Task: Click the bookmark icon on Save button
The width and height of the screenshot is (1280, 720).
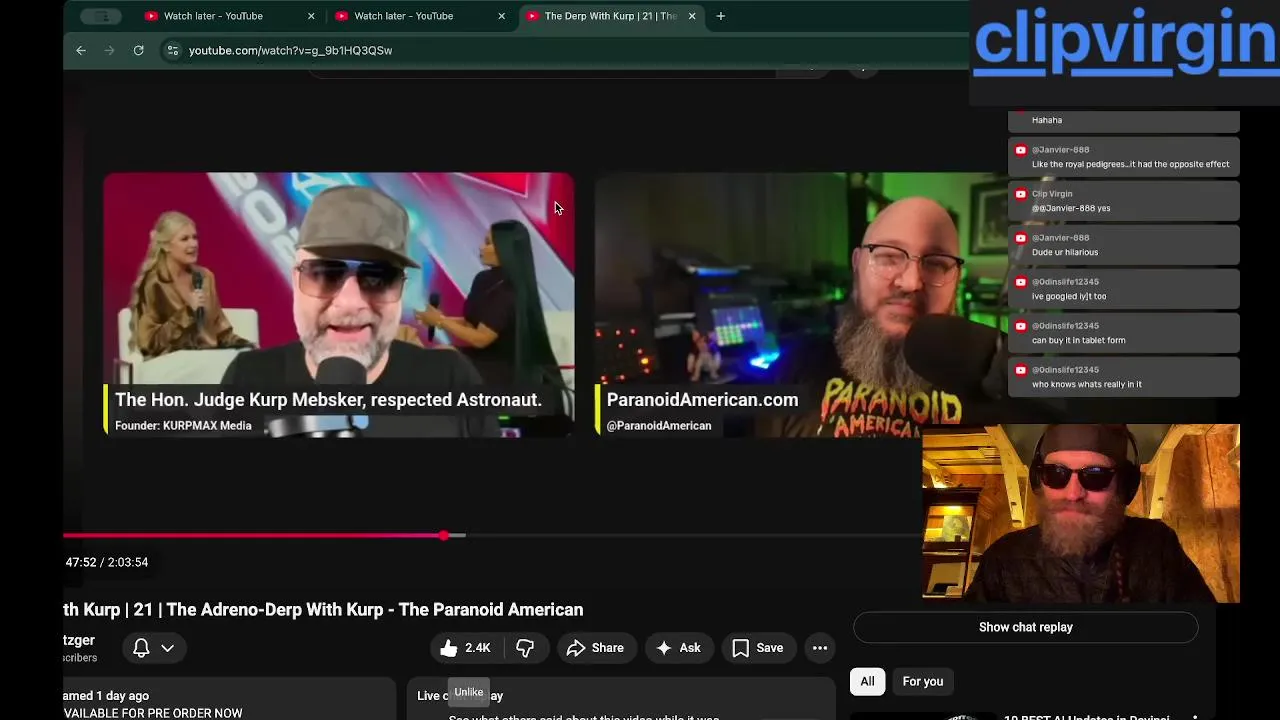Action: [740, 648]
